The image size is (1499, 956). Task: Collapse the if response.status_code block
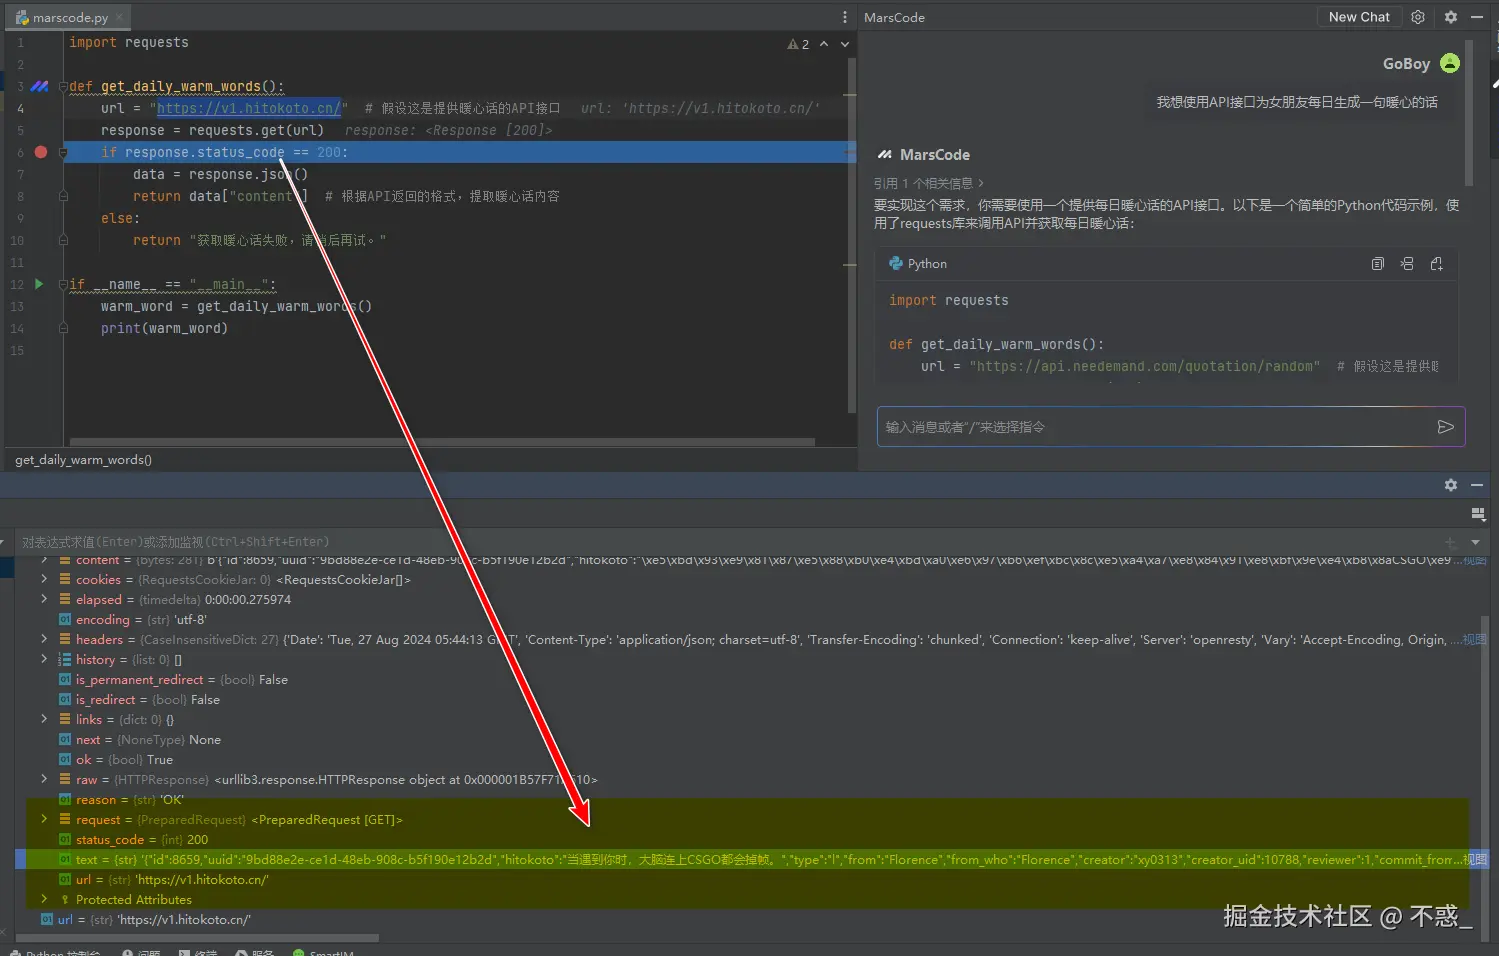63,153
